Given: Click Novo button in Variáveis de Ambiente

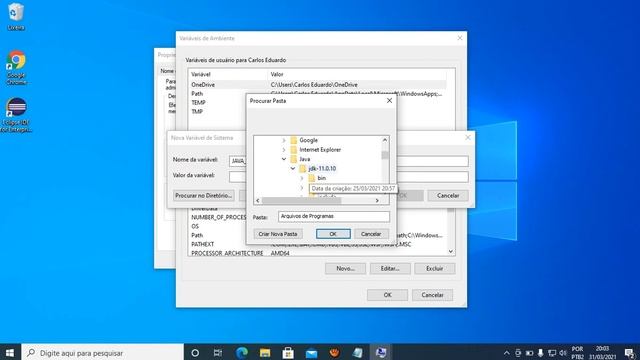Looking at the screenshot, I should [345, 269].
